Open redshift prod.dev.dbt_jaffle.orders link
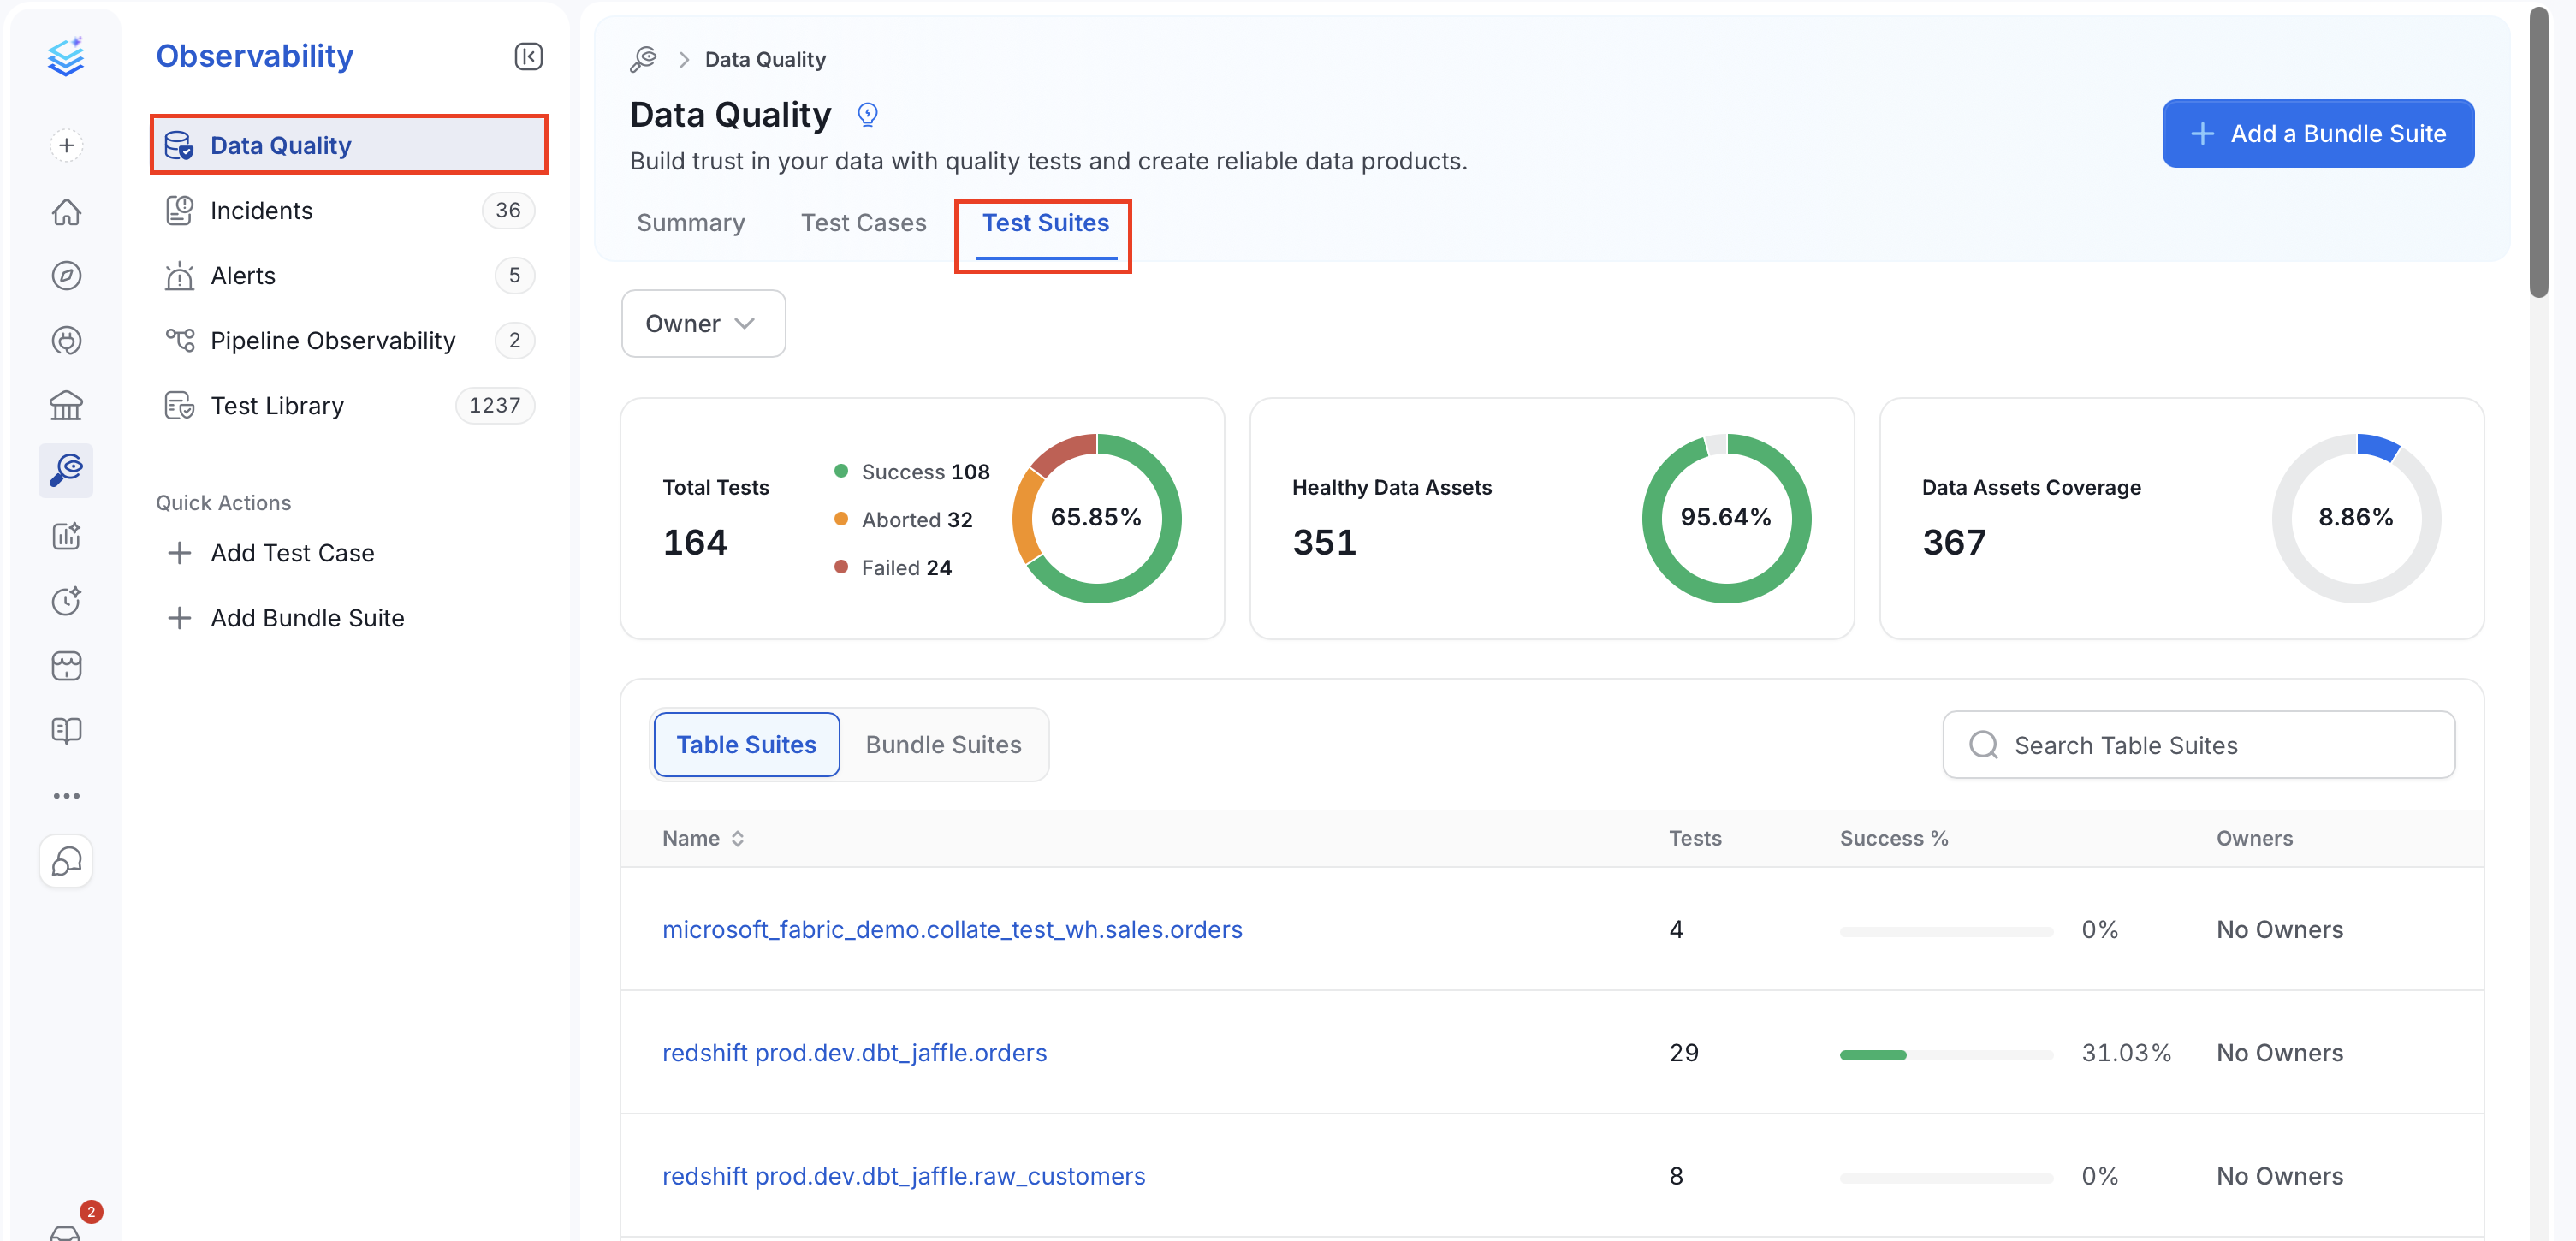The height and width of the screenshot is (1241, 2576). (x=854, y=1053)
